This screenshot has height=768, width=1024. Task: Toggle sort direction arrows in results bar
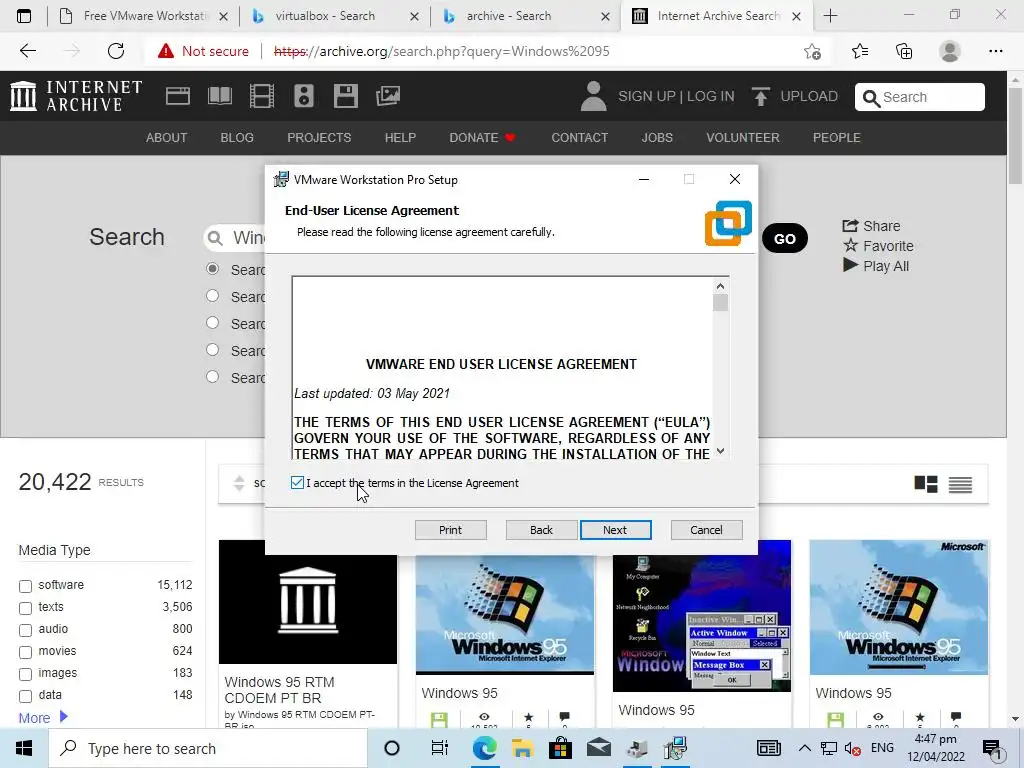pyautogui.click(x=239, y=483)
